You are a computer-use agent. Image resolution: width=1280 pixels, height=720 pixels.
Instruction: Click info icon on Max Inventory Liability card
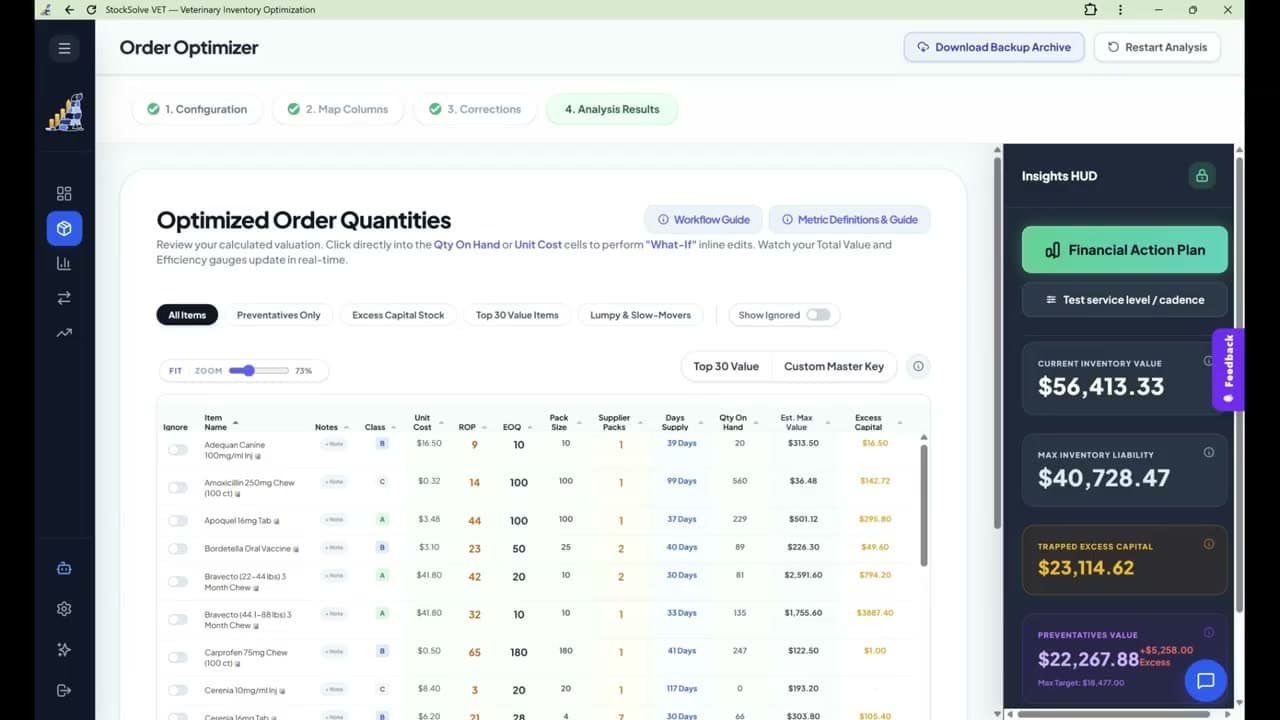[1208, 452]
